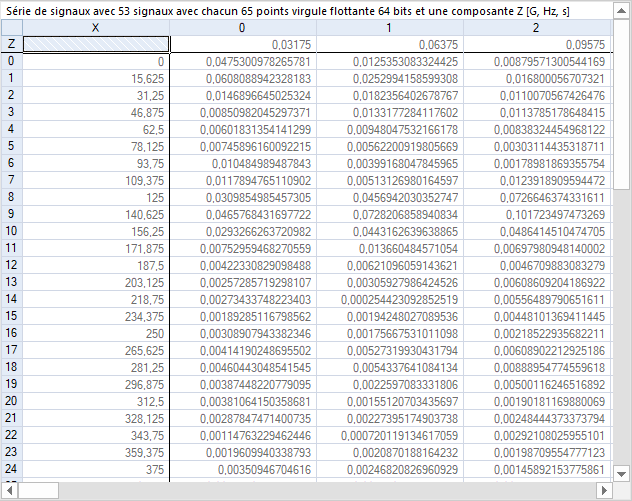Select the Z row header

[x=12, y=44]
